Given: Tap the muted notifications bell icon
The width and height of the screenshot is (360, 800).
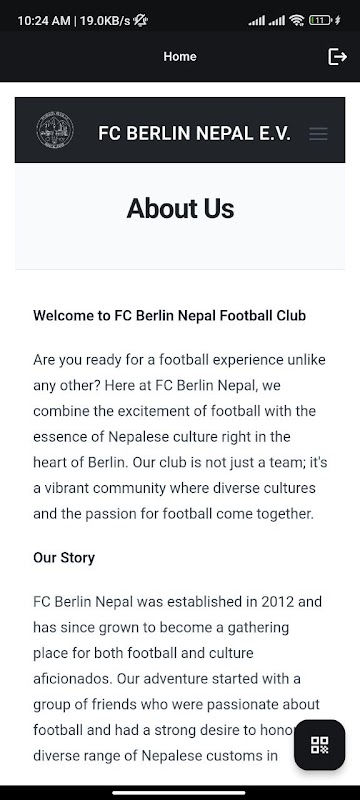Looking at the screenshot, I should point(140,20).
